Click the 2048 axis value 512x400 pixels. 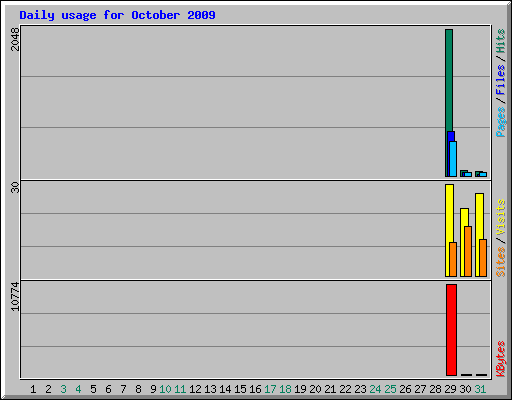(x=15, y=39)
